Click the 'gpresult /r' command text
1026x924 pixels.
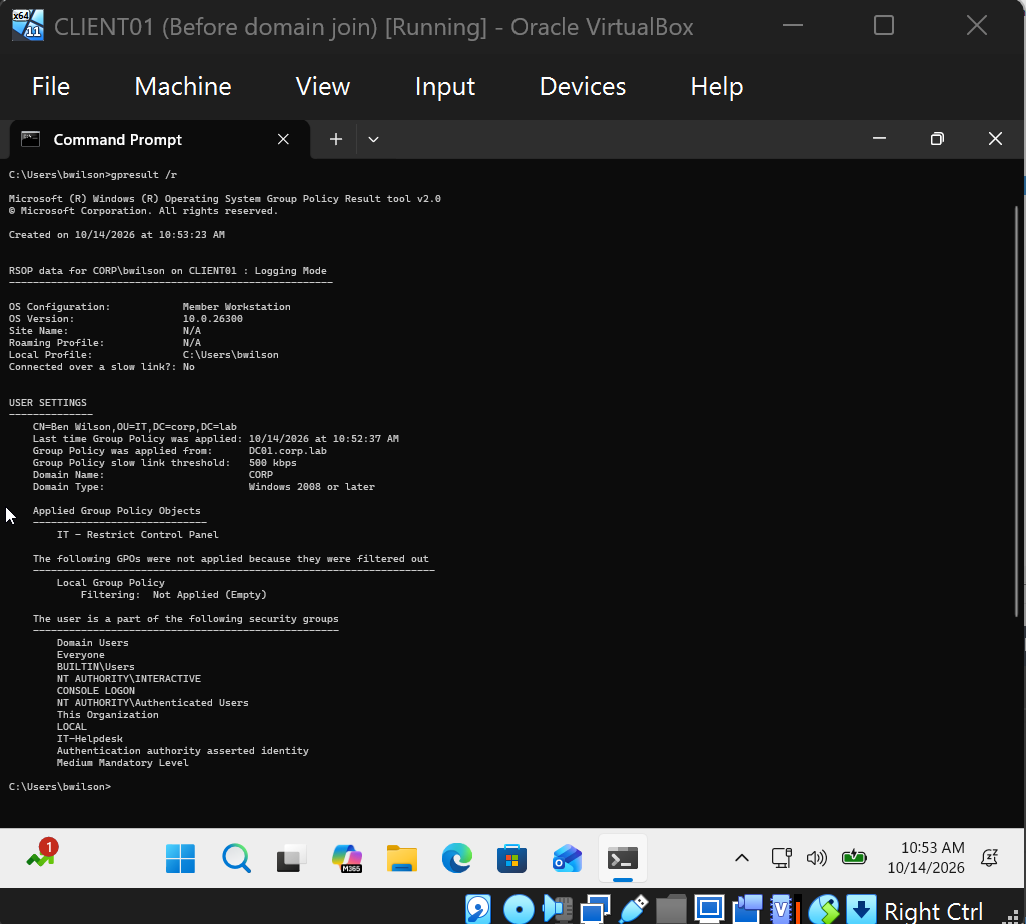[143, 175]
